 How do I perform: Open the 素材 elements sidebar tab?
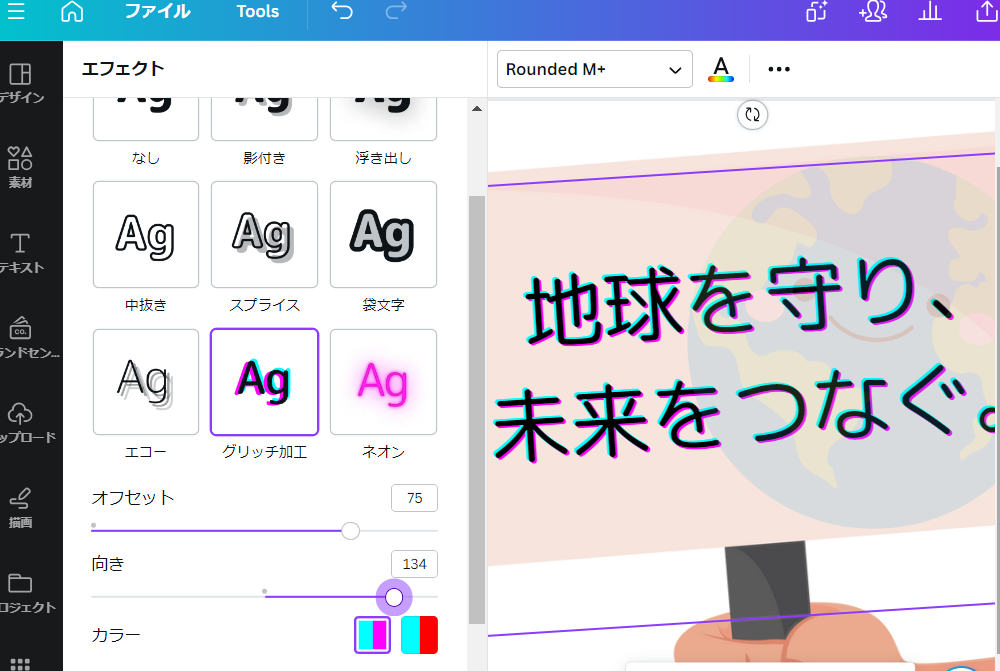tap(20, 168)
